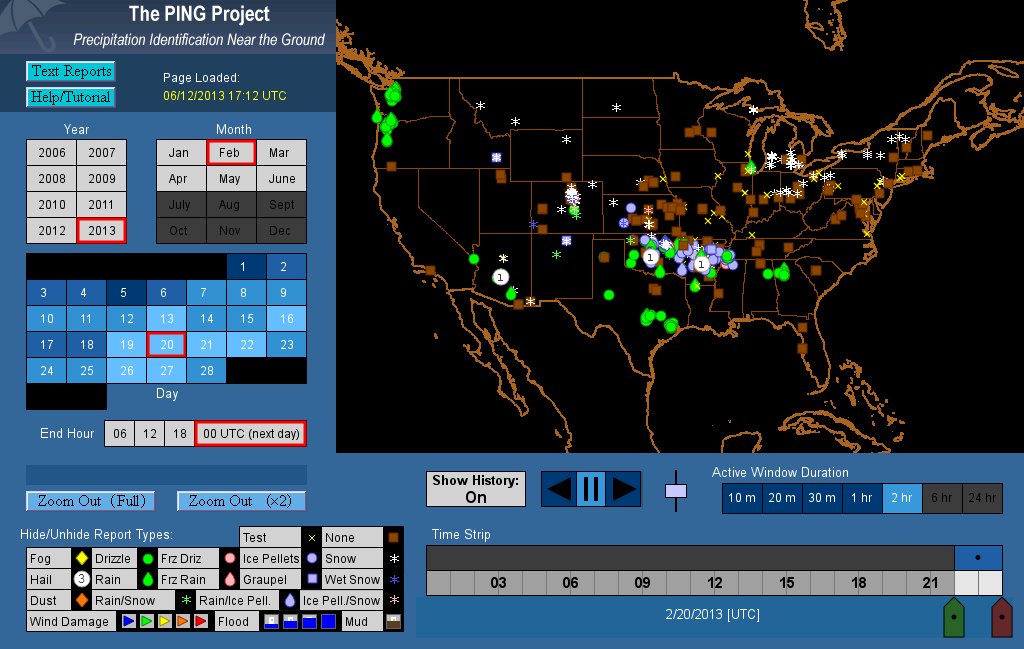This screenshot has height=649, width=1024.
Task: Toggle Show History On button
Action: 476,489
